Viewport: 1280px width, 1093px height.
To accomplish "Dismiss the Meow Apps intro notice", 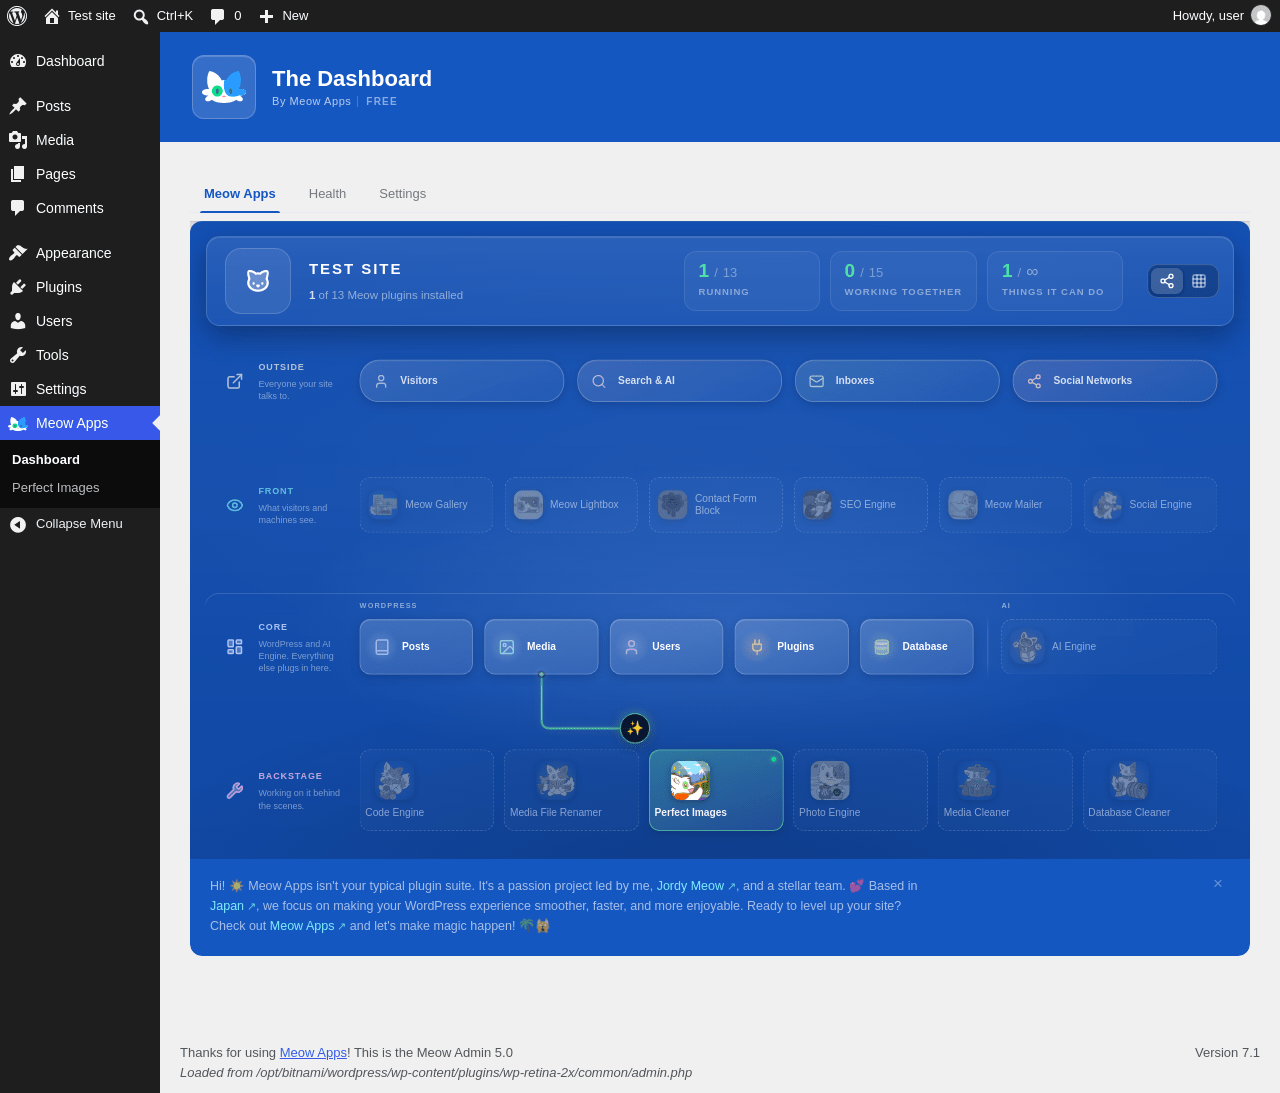I will [1218, 884].
